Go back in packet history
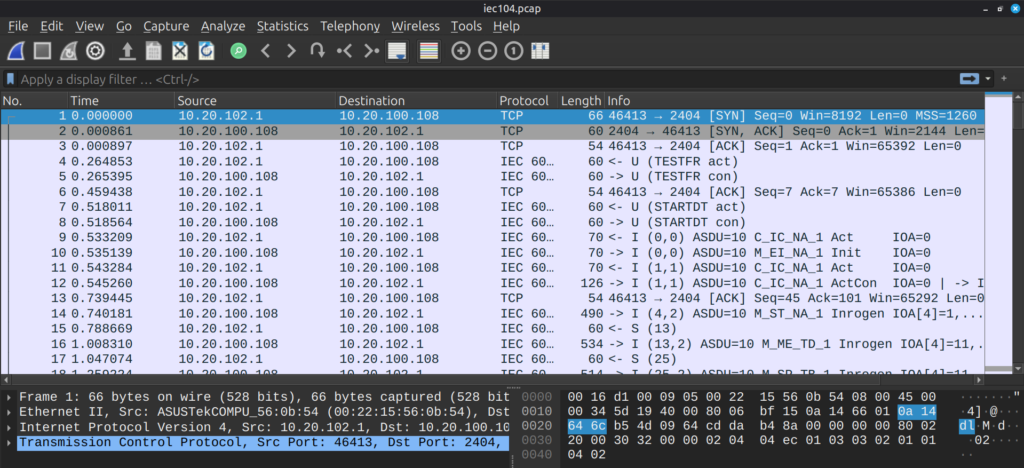Image resolution: width=1024 pixels, height=468 pixels. coord(265,51)
